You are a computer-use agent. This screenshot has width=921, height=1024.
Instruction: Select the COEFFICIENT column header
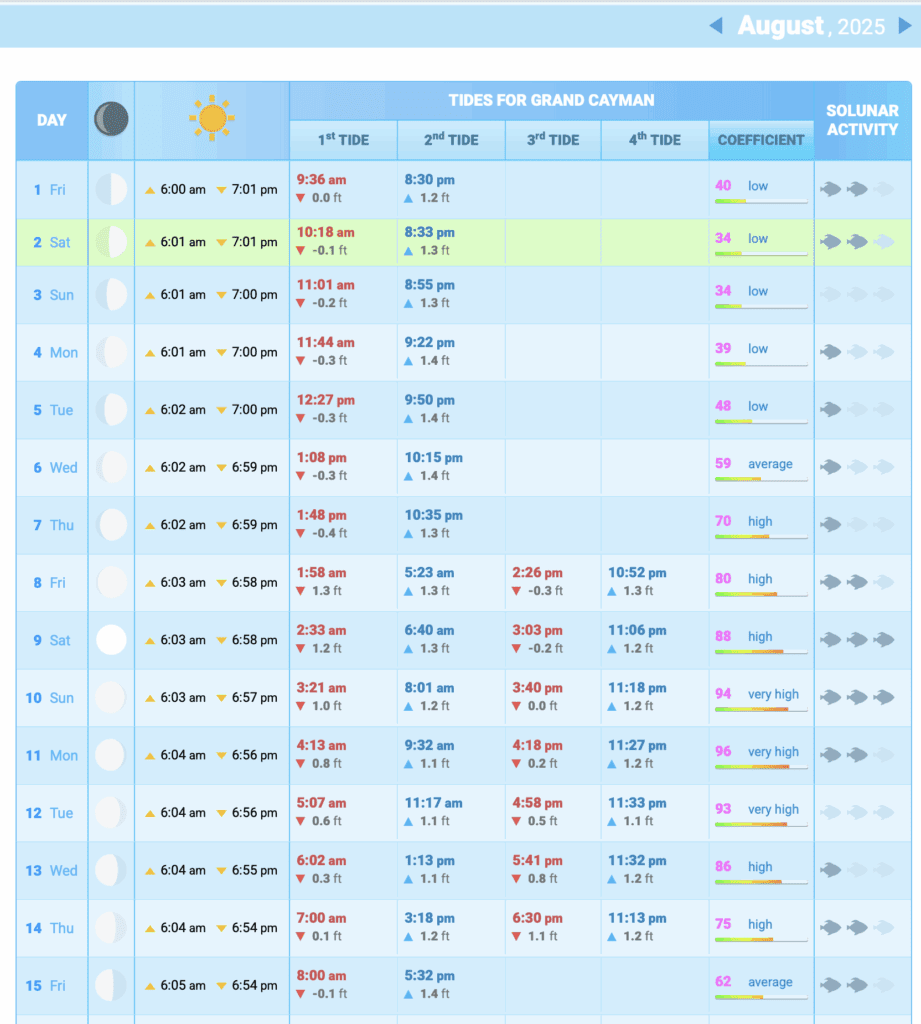[x=761, y=140]
